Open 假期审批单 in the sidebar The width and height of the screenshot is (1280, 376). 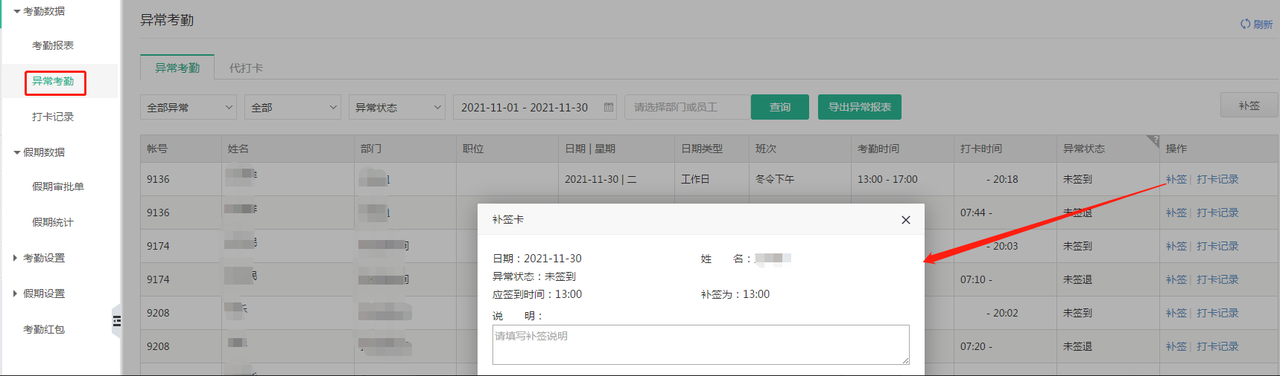pyautogui.click(x=58, y=187)
